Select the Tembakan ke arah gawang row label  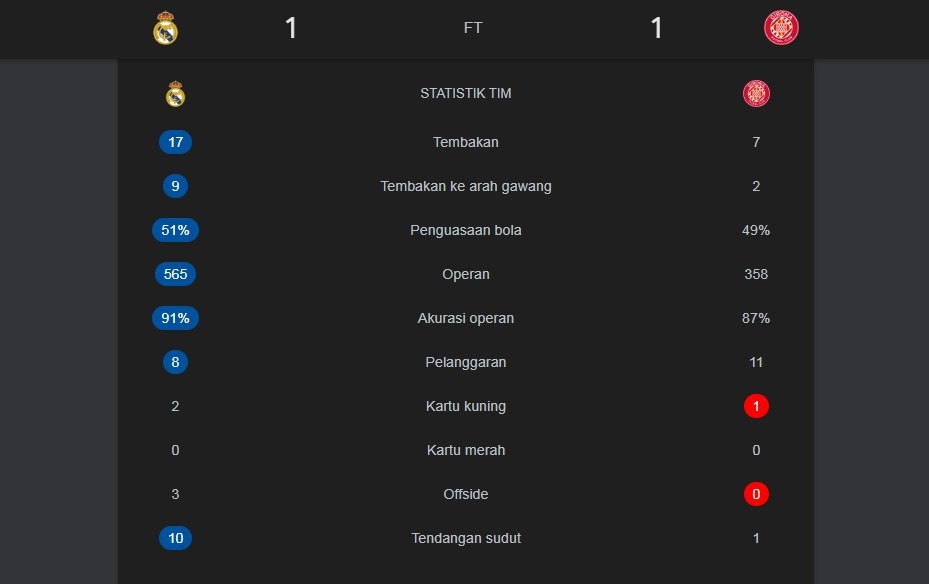pyautogui.click(x=466, y=186)
